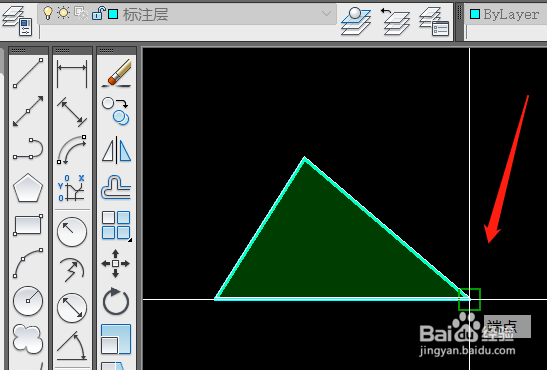Click the cyan color swatch of 标注层

(x=113, y=14)
